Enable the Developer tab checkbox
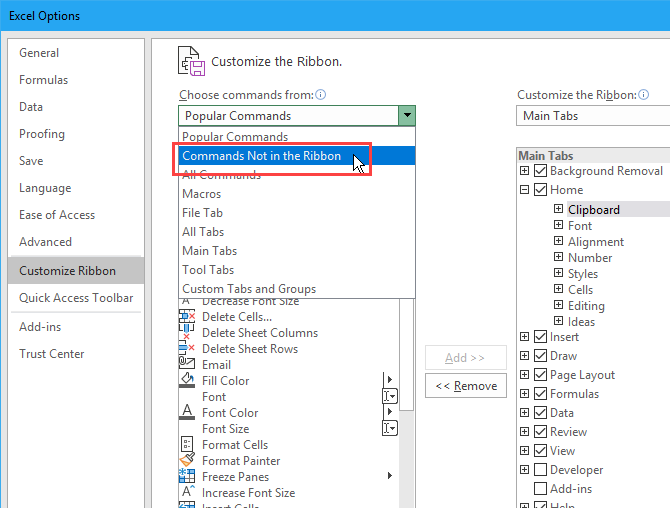Image resolution: width=670 pixels, height=508 pixels. click(x=540, y=470)
